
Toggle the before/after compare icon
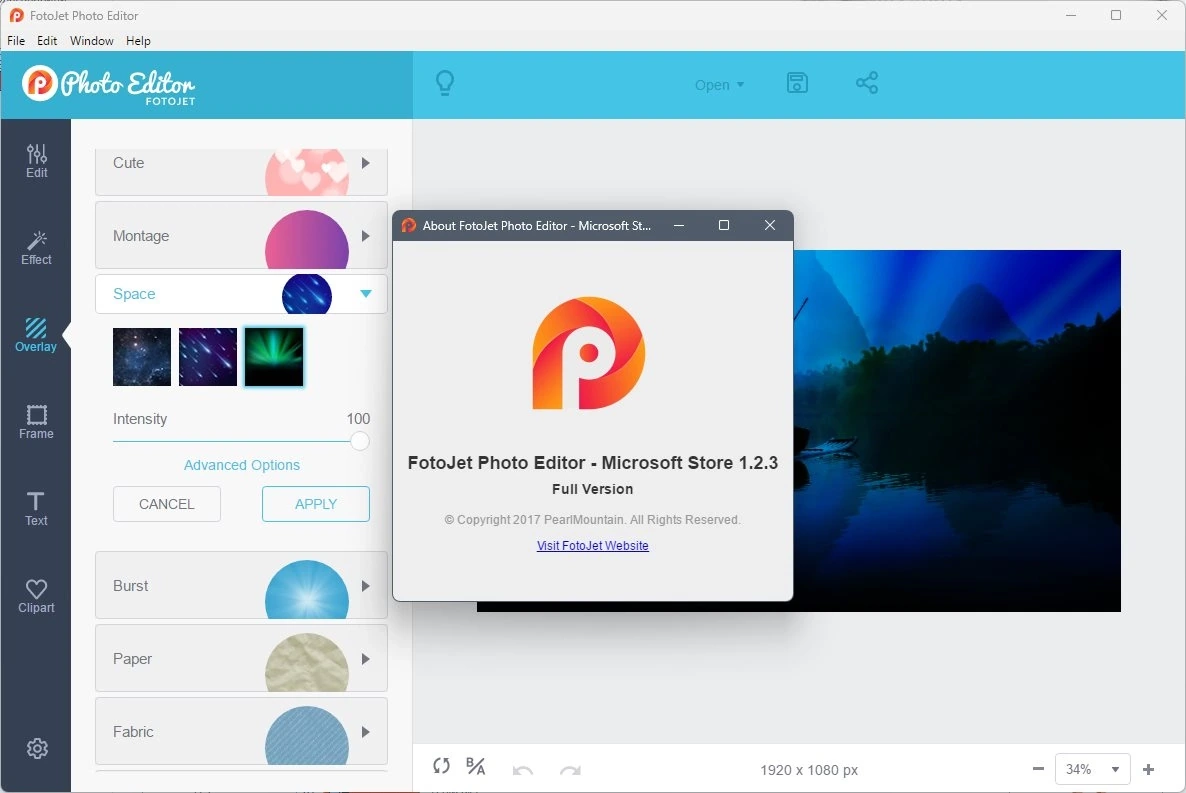(476, 767)
